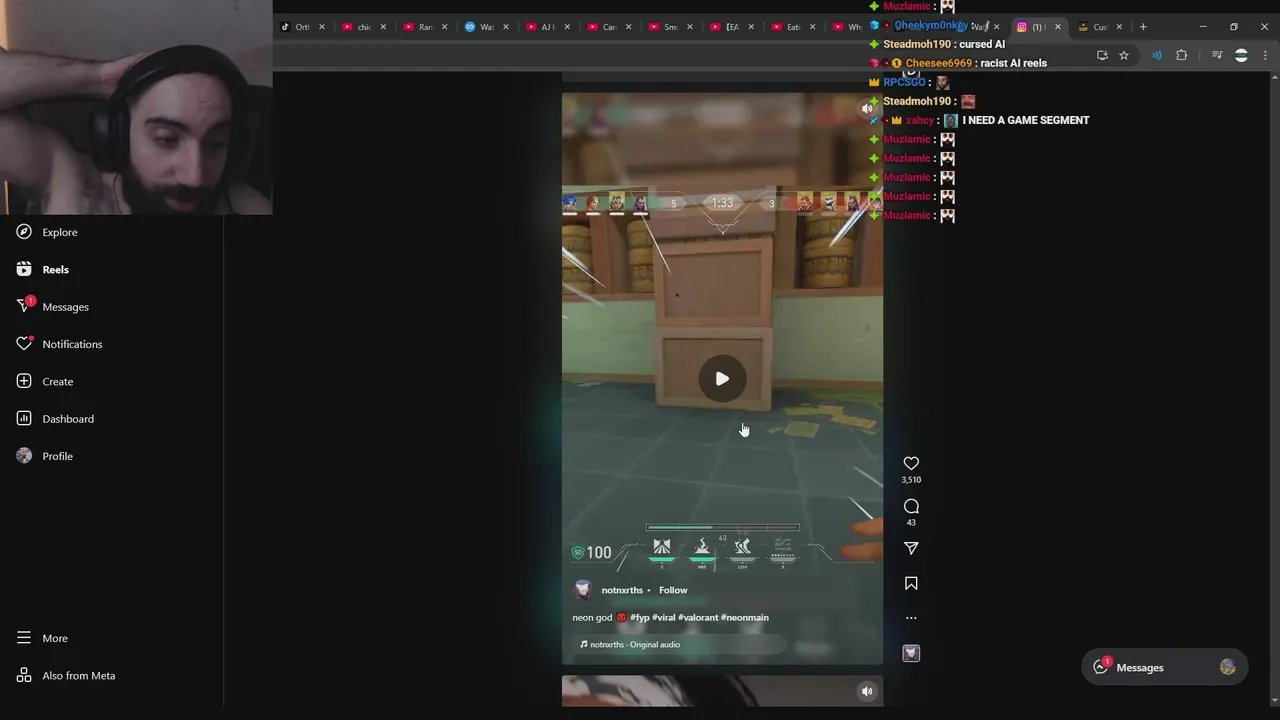The height and width of the screenshot is (720, 1280).
Task: Open Explore in the Instagram sidebar
Action: click(47, 232)
